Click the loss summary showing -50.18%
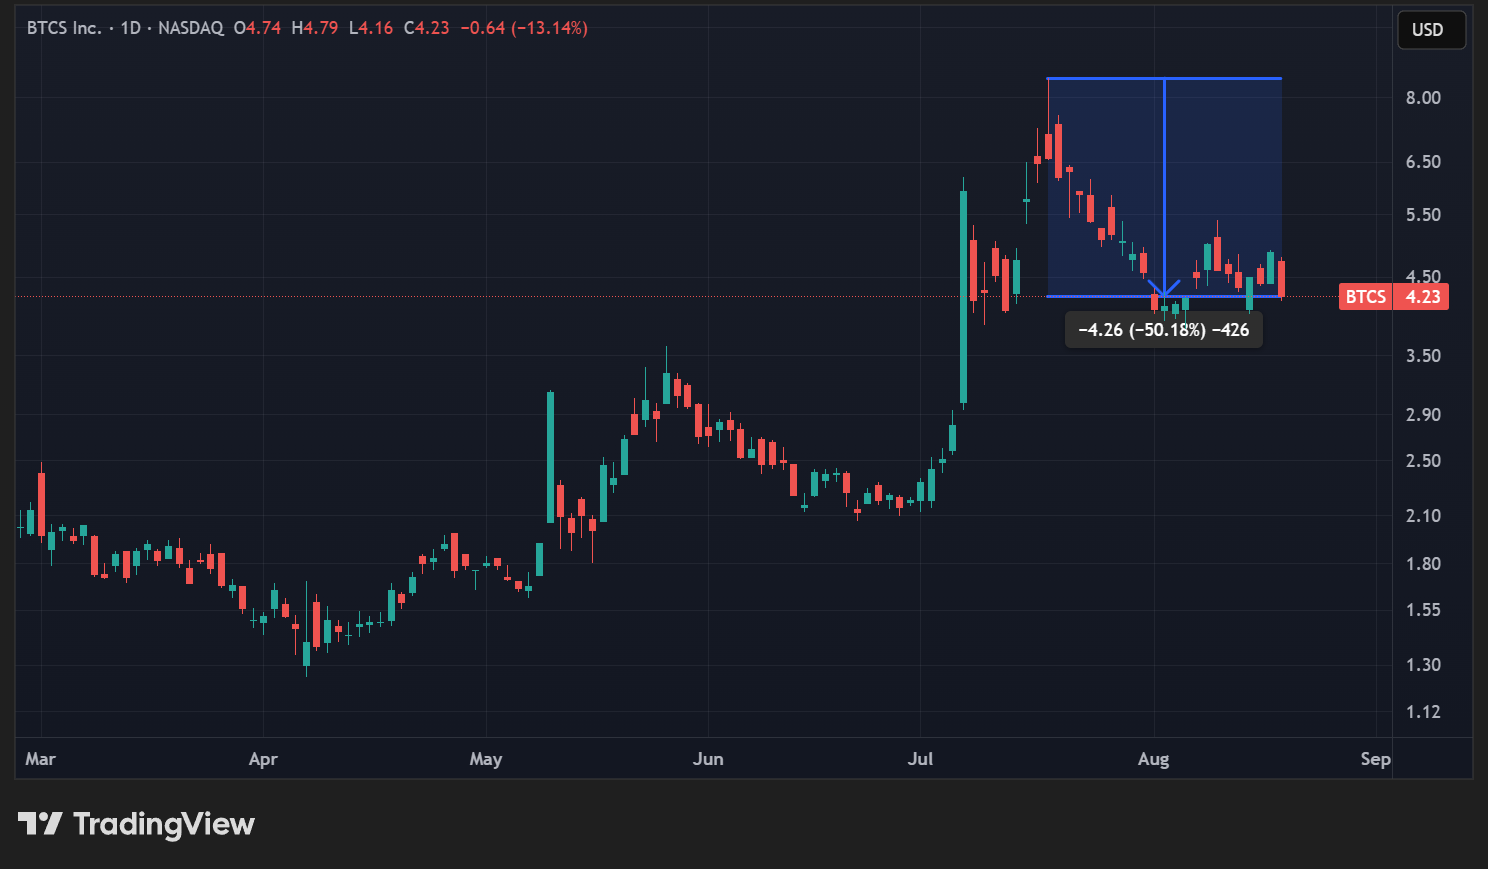1488x869 pixels. click(x=1163, y=329)
